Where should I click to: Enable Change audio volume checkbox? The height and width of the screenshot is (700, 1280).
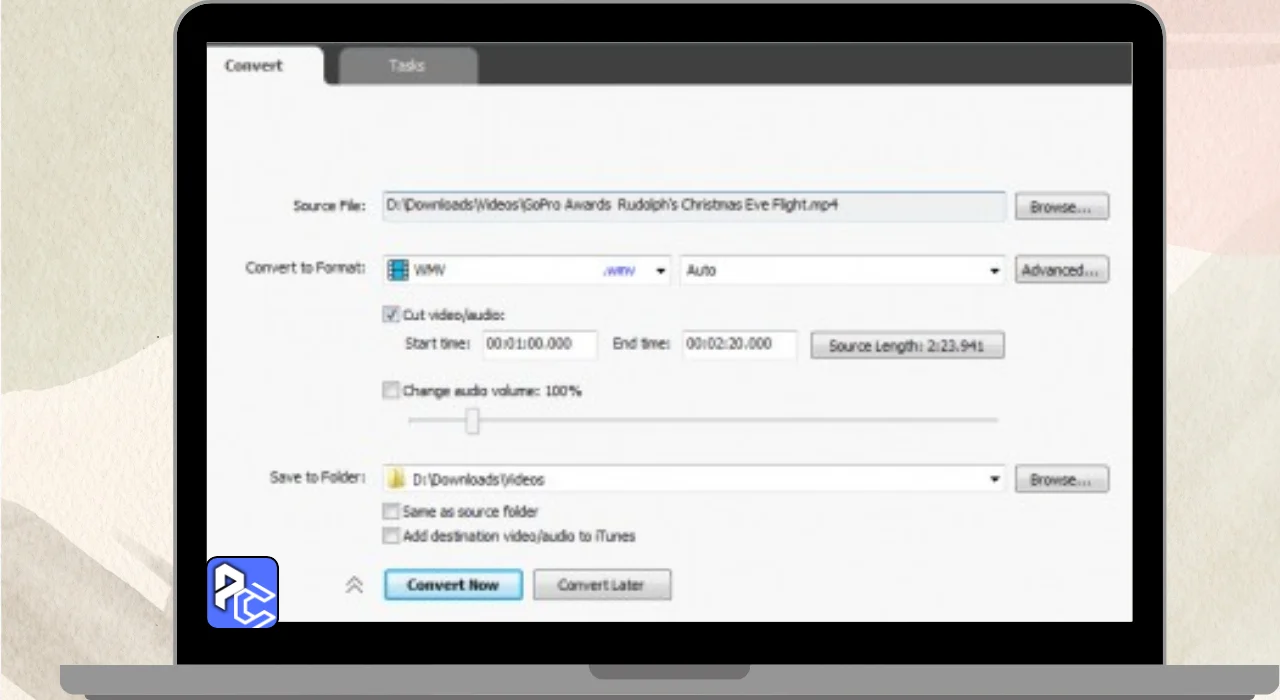[x=391, y=391]
